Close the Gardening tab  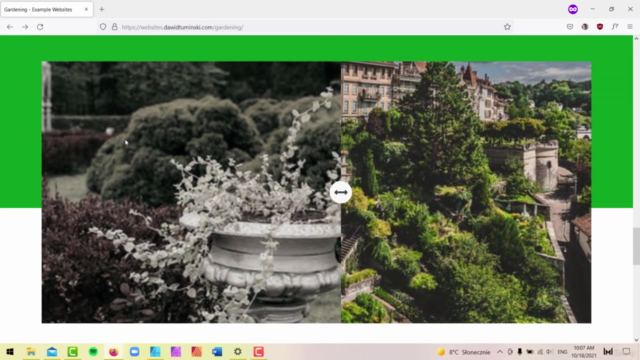tap(86, 9)
